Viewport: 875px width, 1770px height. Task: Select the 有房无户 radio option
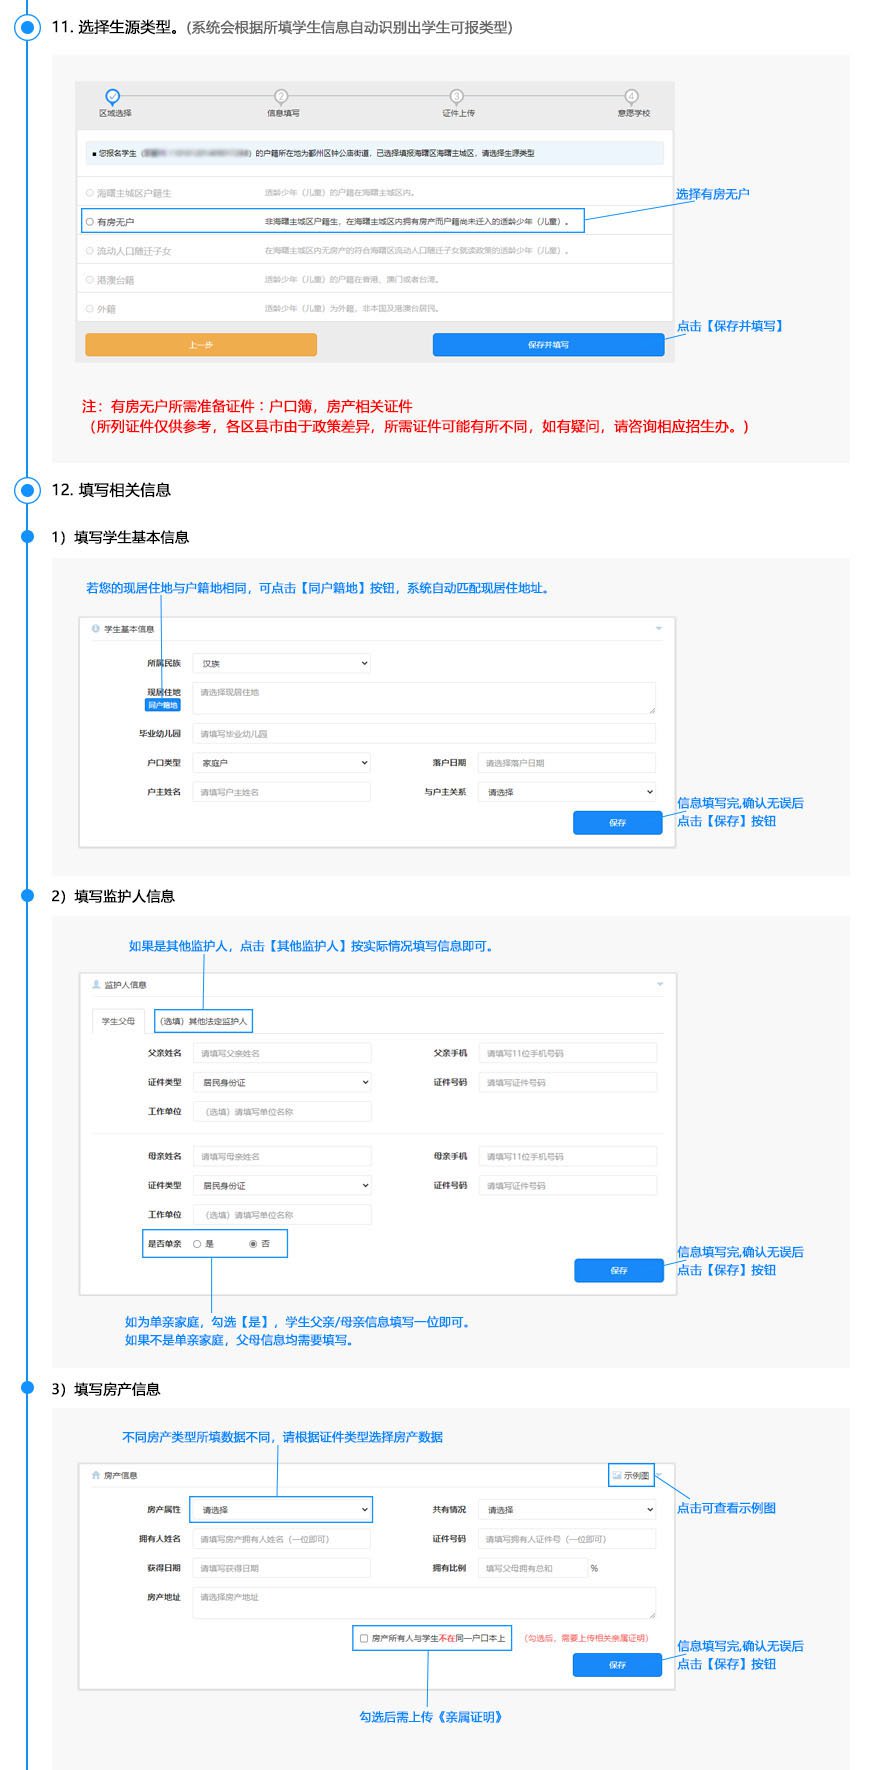coord(90,222)
